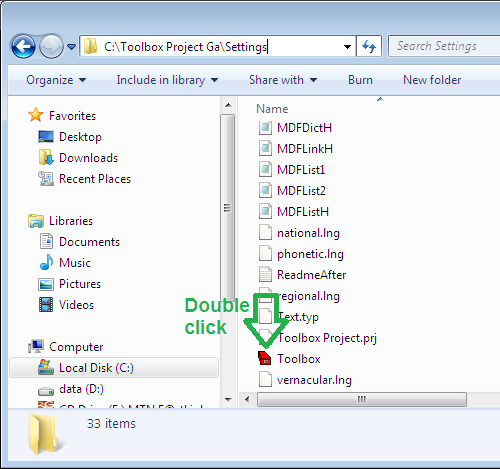Image resolution: width=500 pixels, height=469 pixels.
Task: Click the Desktop icon in Favorites
Action: tap(46, 137)
